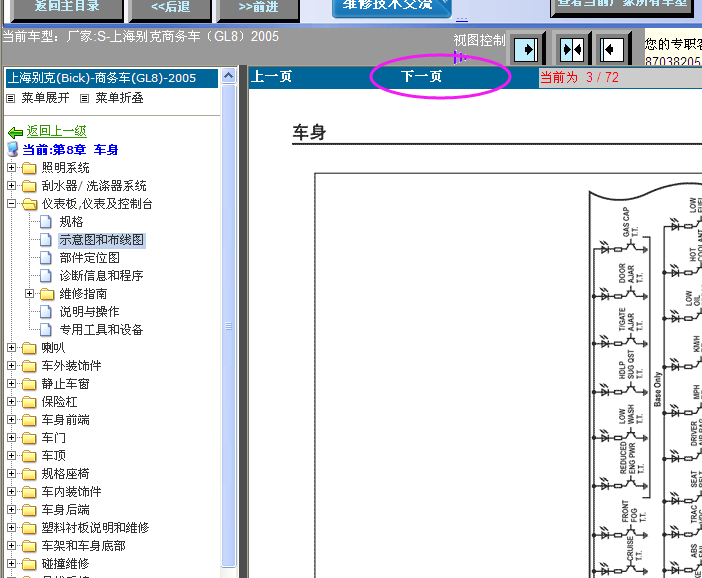Open the 部件定位图 document
Image resolution: width=702 pixels, height=578 pixels.
(x=90, y=257)
